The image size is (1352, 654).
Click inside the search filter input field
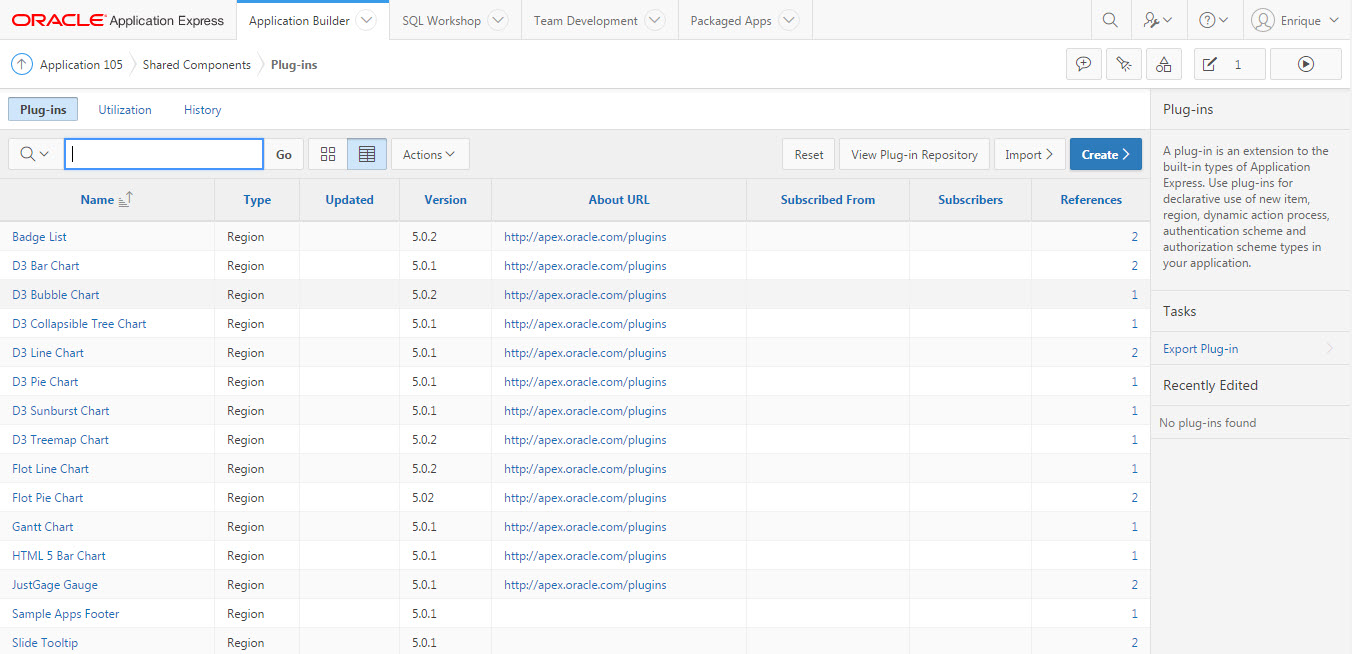click(163, 154)
